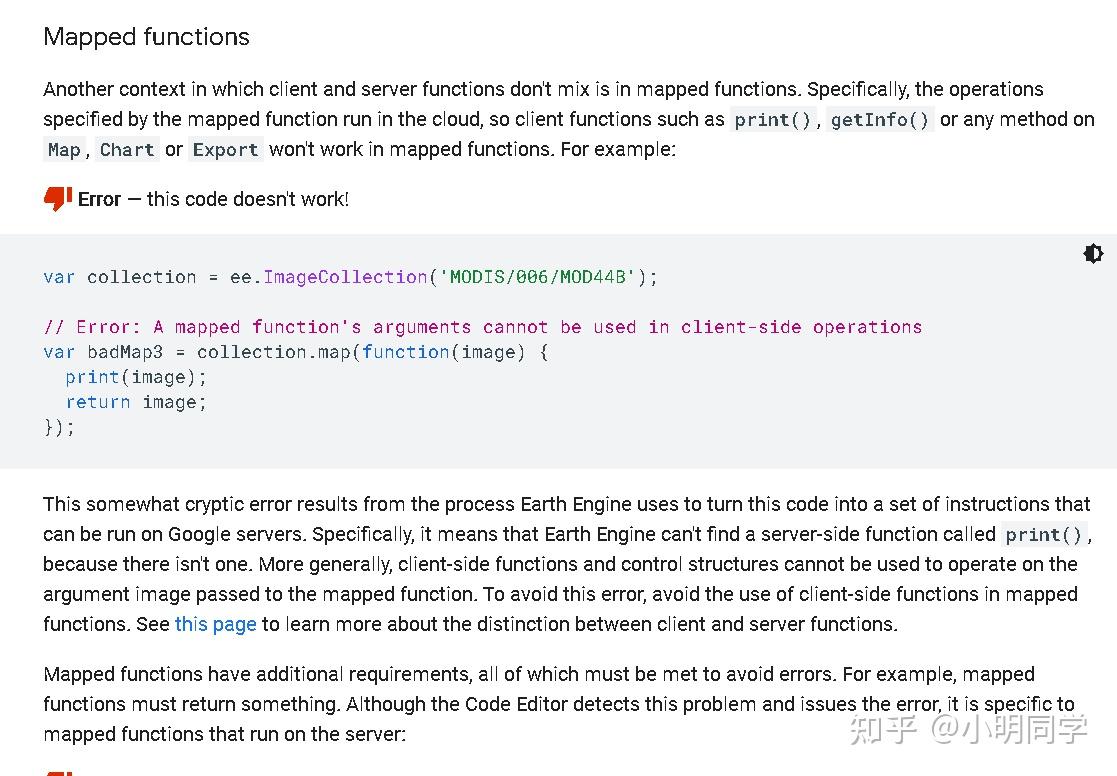Click the 'MODIS/006/MOD44B' string in the code
Screen dimensions: 1117x776
pos(537,277)
